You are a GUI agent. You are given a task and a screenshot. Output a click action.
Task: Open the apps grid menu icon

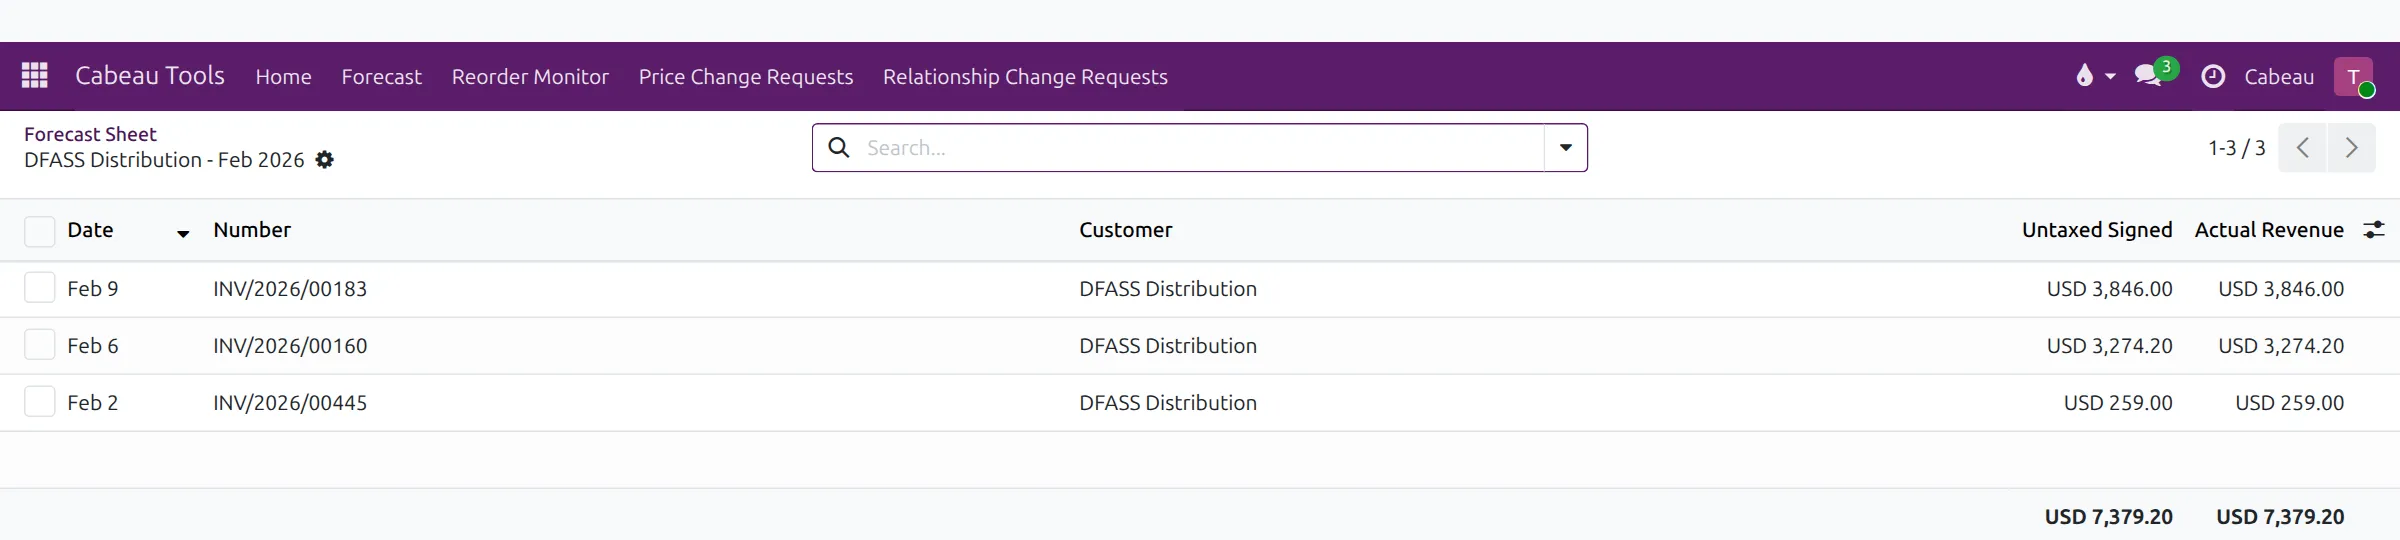pos(35,76)
